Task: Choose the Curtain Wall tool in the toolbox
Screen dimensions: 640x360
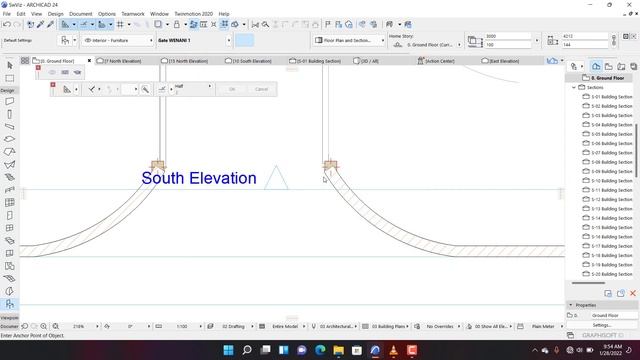Action: [10, 202]
